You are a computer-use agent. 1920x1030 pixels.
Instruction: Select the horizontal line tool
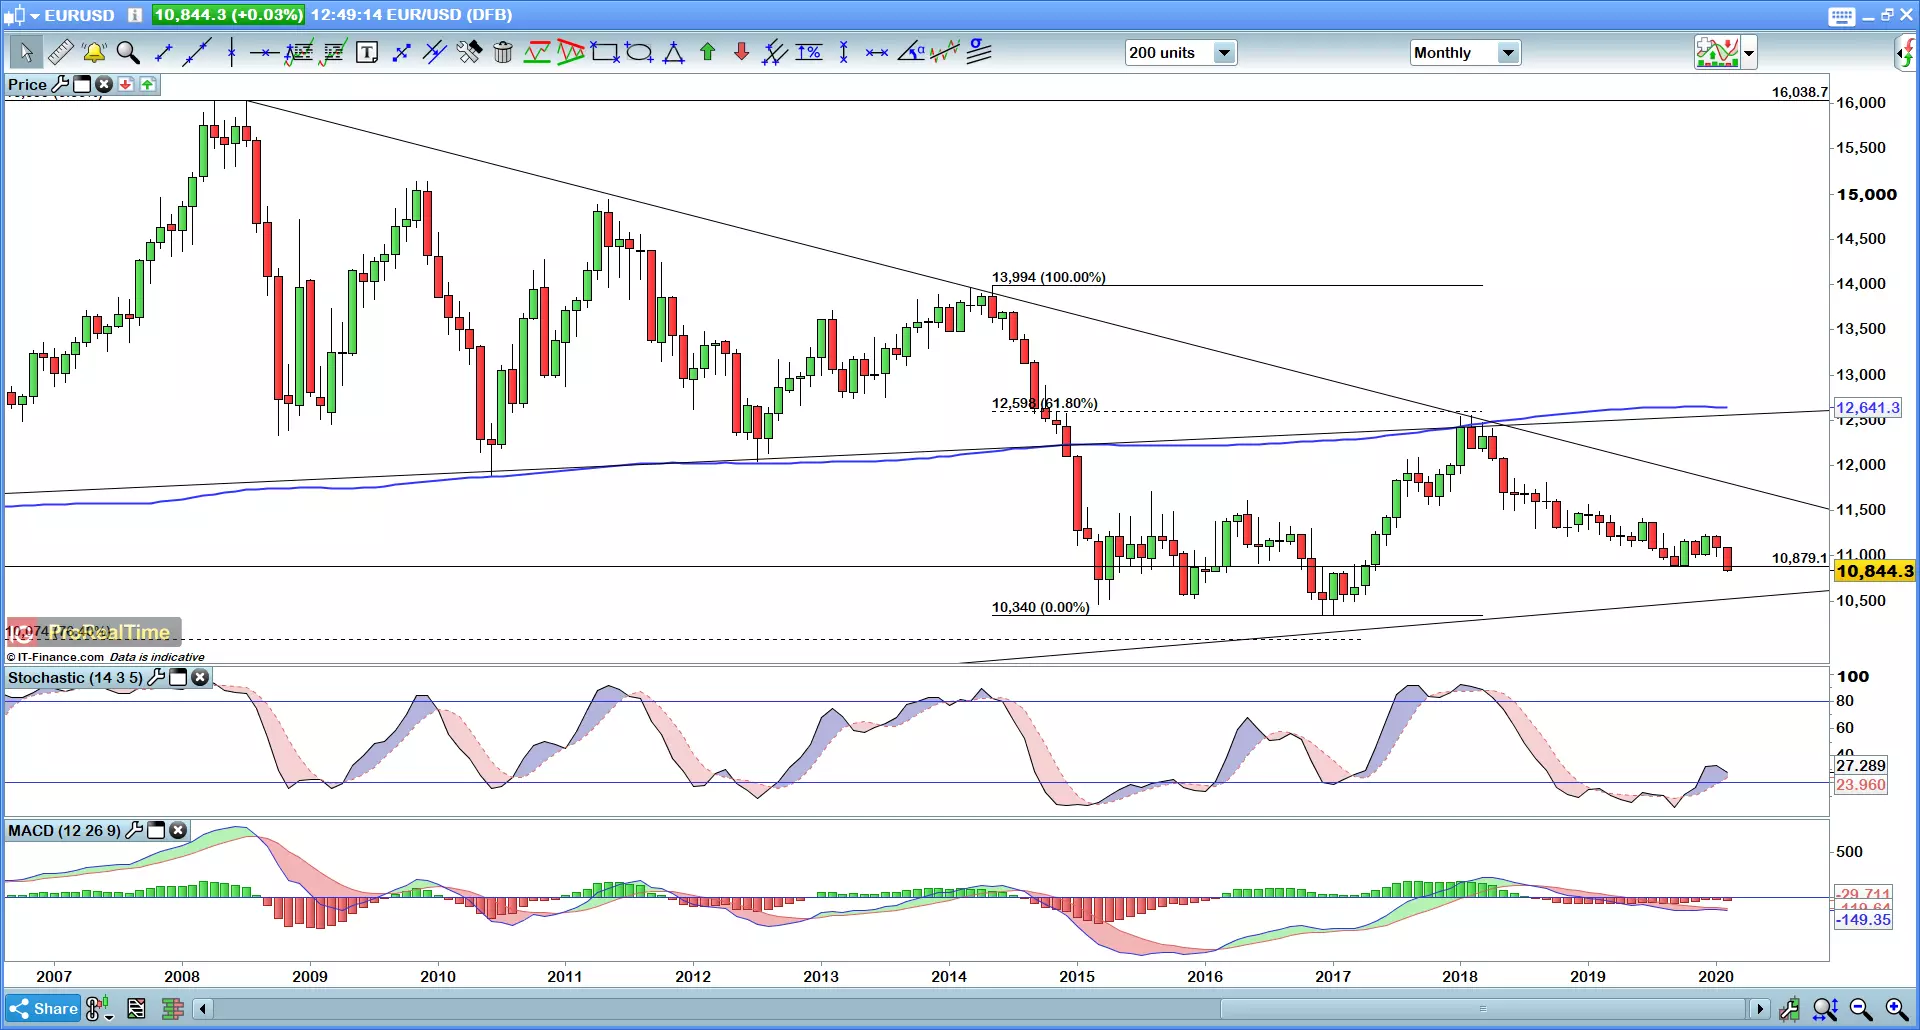coord(264,52)
